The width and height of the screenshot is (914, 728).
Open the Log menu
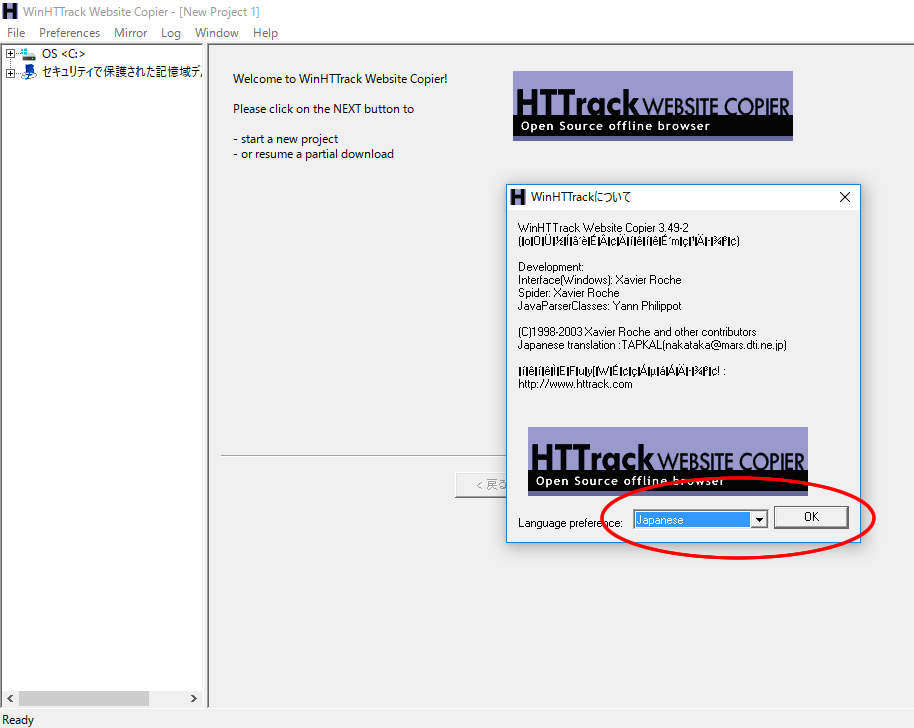click(170, 32)
